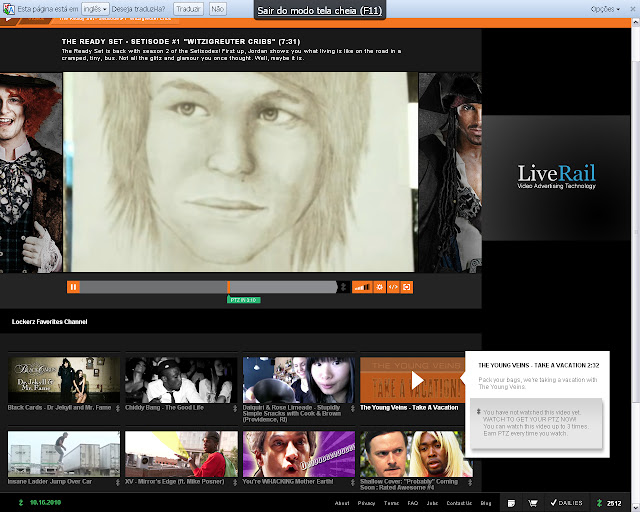Play Shallow Cover Probably Coming Soon thumbnail
This screenshot has width=640, height=512.
416,454
